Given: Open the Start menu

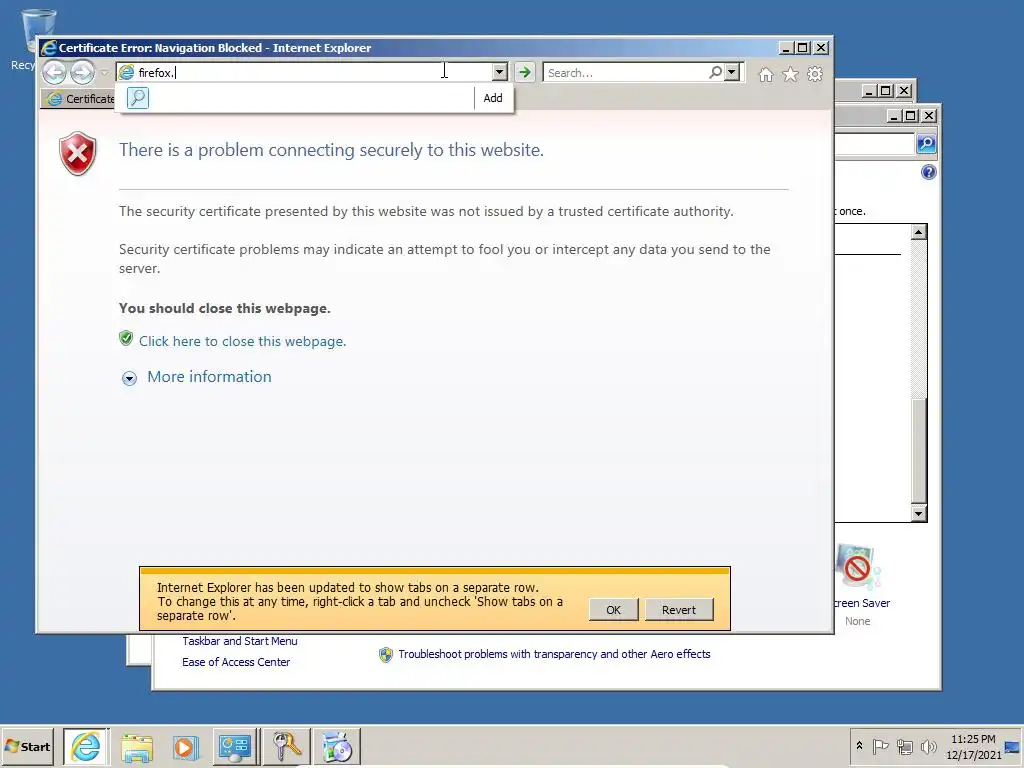Looking at the screenshot, I should coord(27,746).
